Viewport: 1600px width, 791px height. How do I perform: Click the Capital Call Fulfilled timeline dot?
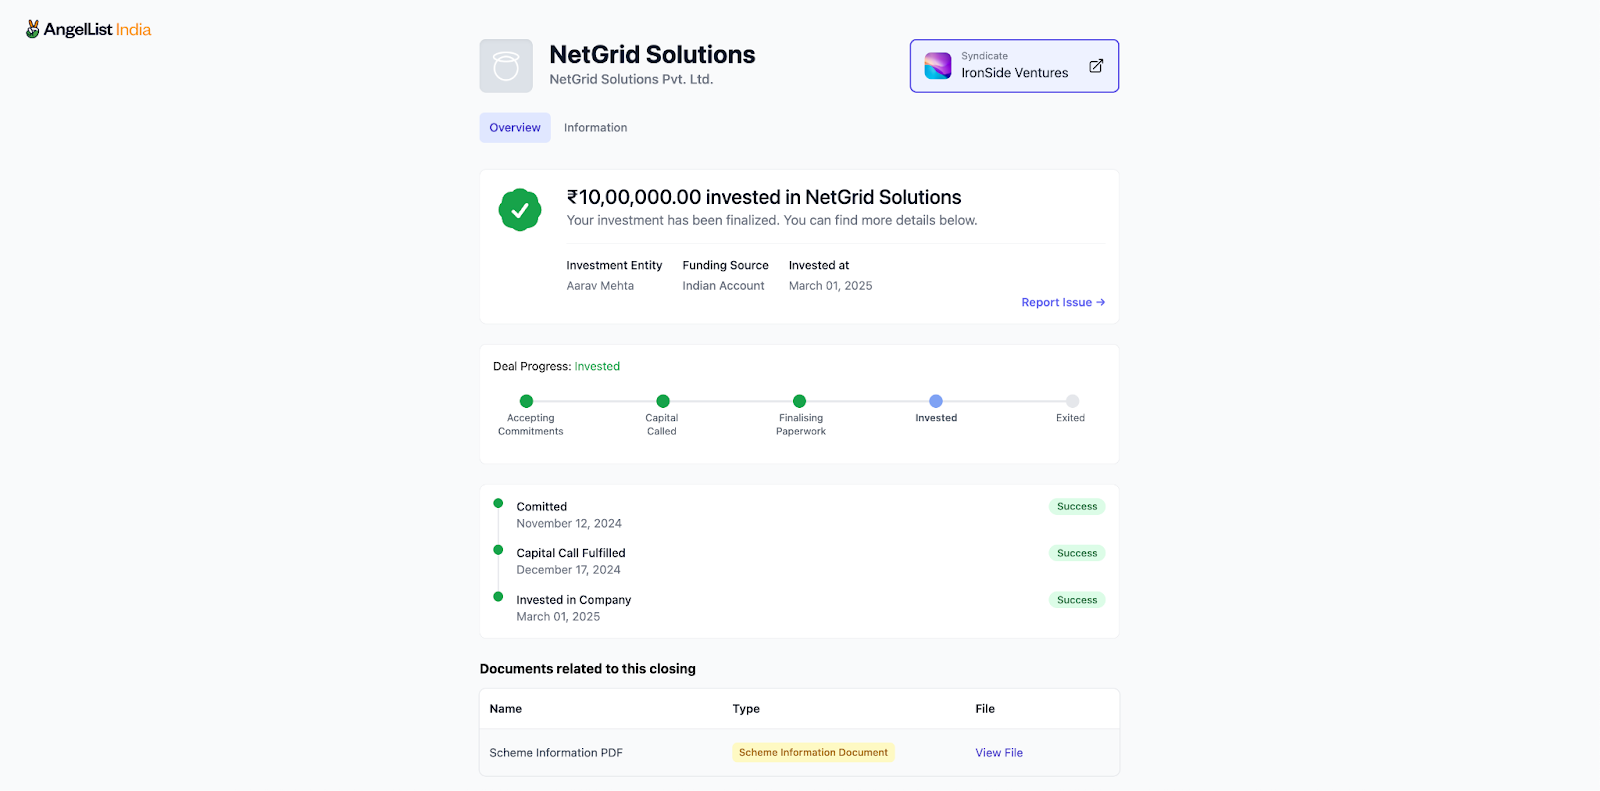point(498,550)
